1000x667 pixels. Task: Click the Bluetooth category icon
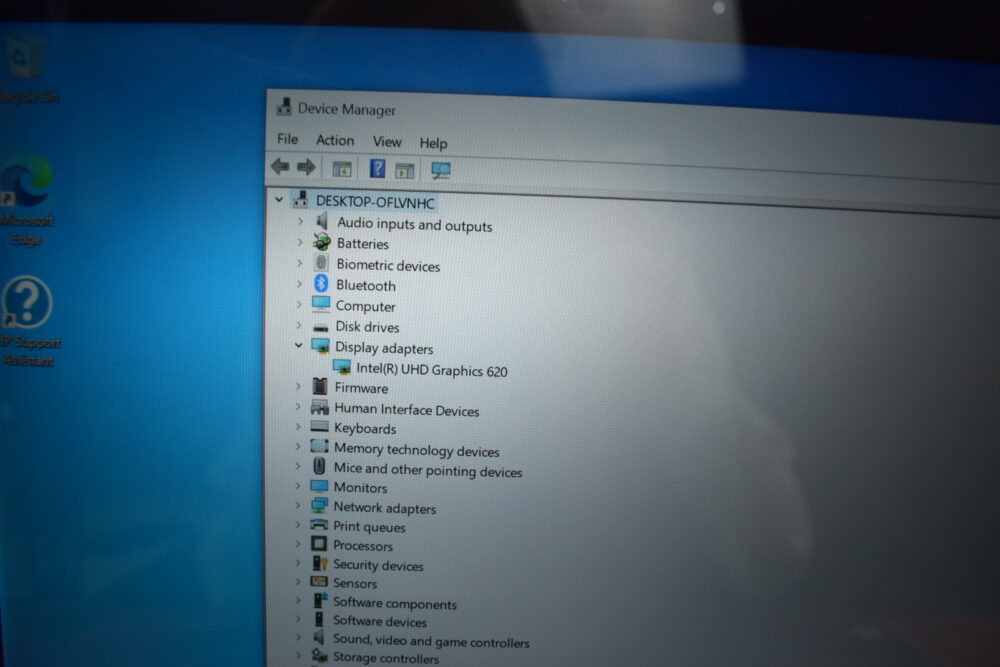coord(321,283)
